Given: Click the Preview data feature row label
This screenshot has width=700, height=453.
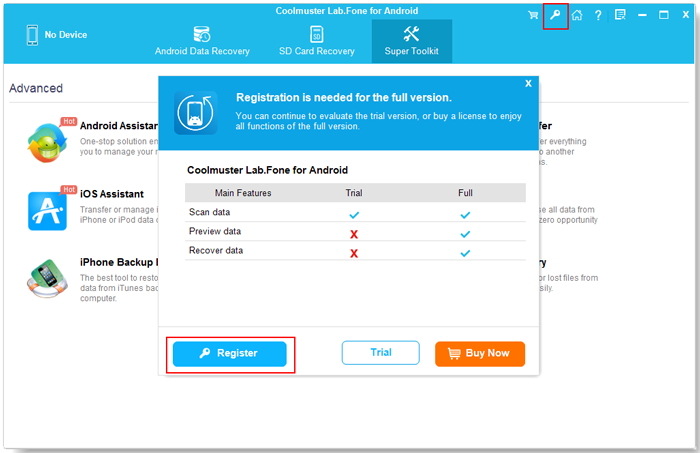Looking at the screenshot, I should tap(215, 231).
